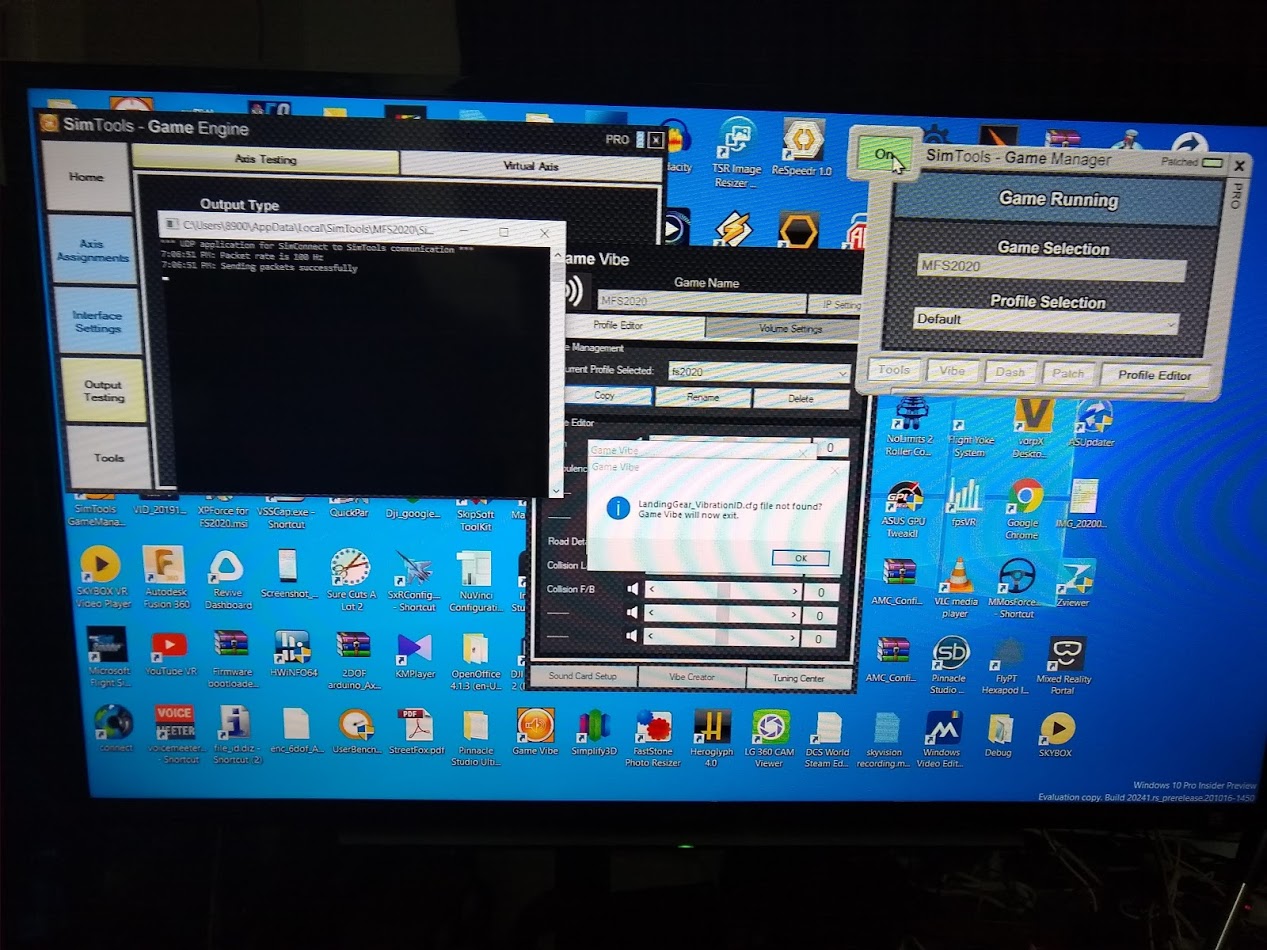Go to Home in Game Engine sidebar
The height and width of the screenshot is (950, 1267).
[86, 177]
